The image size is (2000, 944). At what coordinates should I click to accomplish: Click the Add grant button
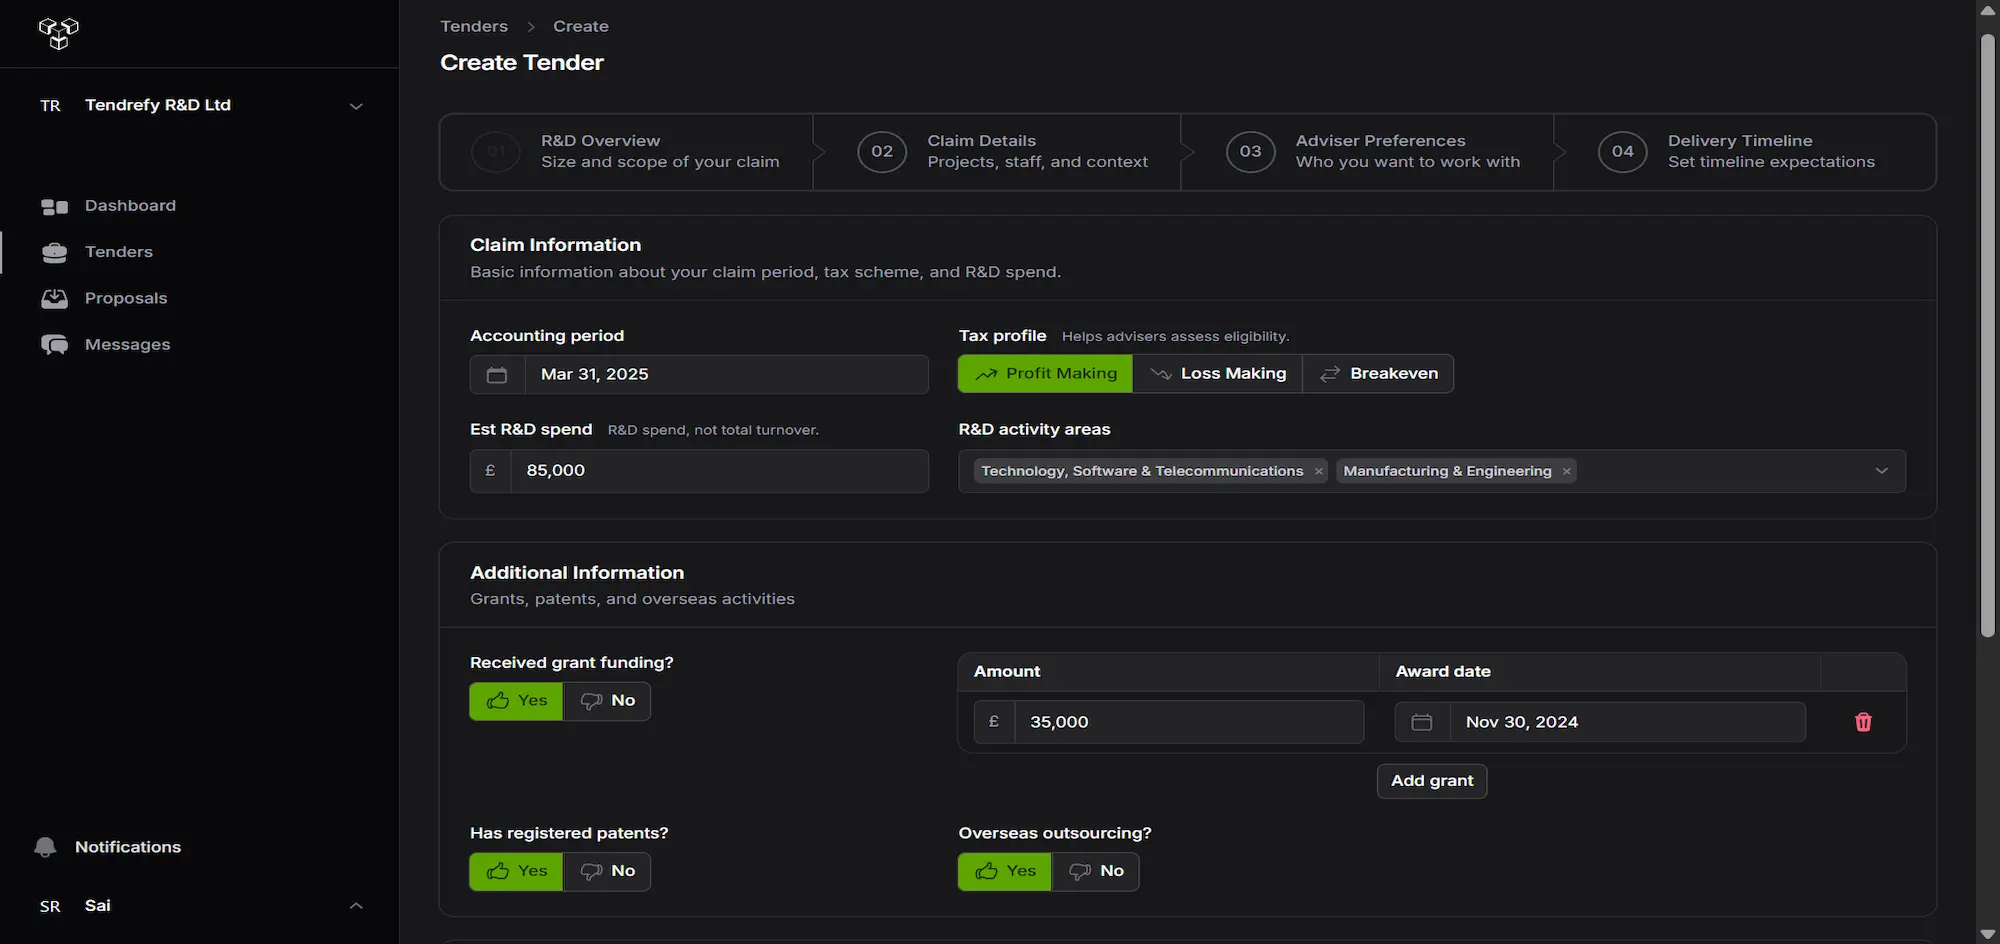pyautogui.click(x=1432, y=781)
